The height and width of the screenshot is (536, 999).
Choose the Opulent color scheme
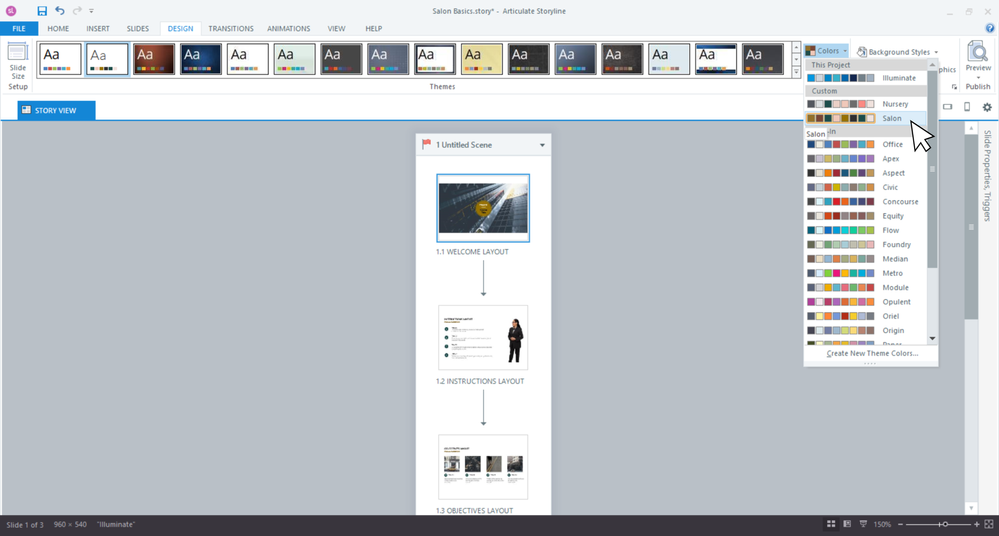click(x=866, y=302)
